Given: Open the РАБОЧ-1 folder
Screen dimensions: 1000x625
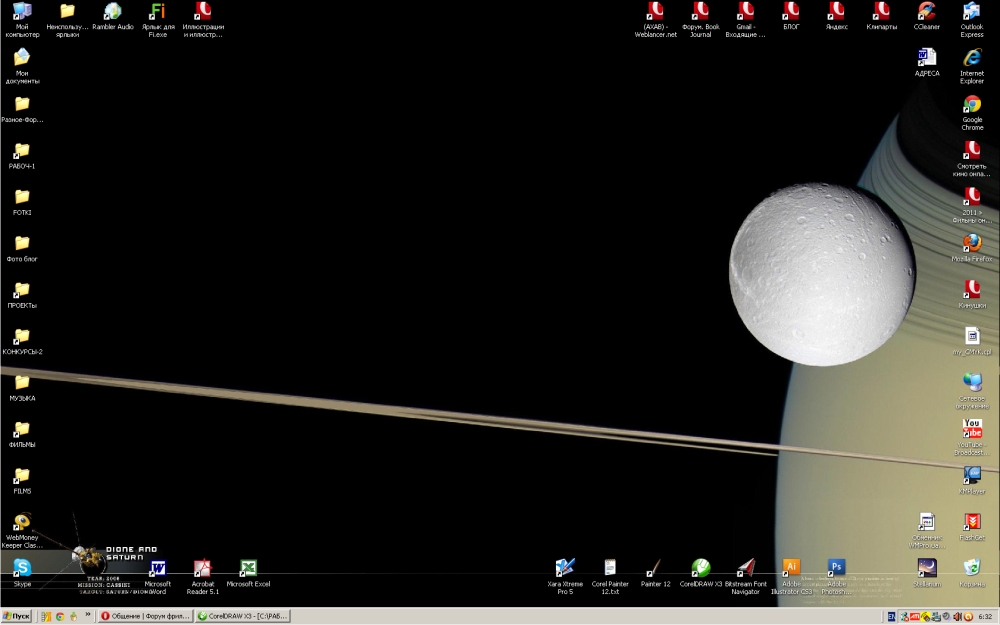Looking at the screenshot, I should (22, 155).
